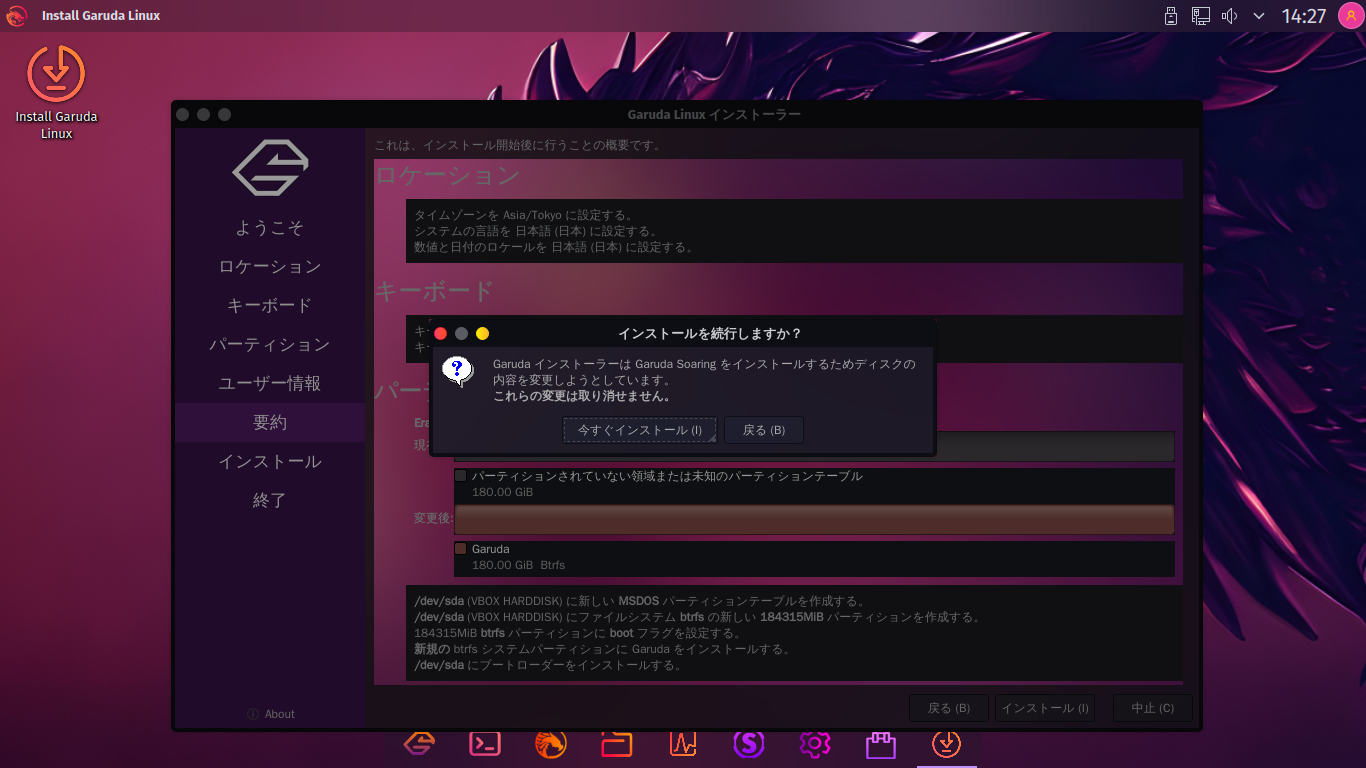
Task: Confirm with 今すぐインストール (I) button
Action: coord(640,430)
